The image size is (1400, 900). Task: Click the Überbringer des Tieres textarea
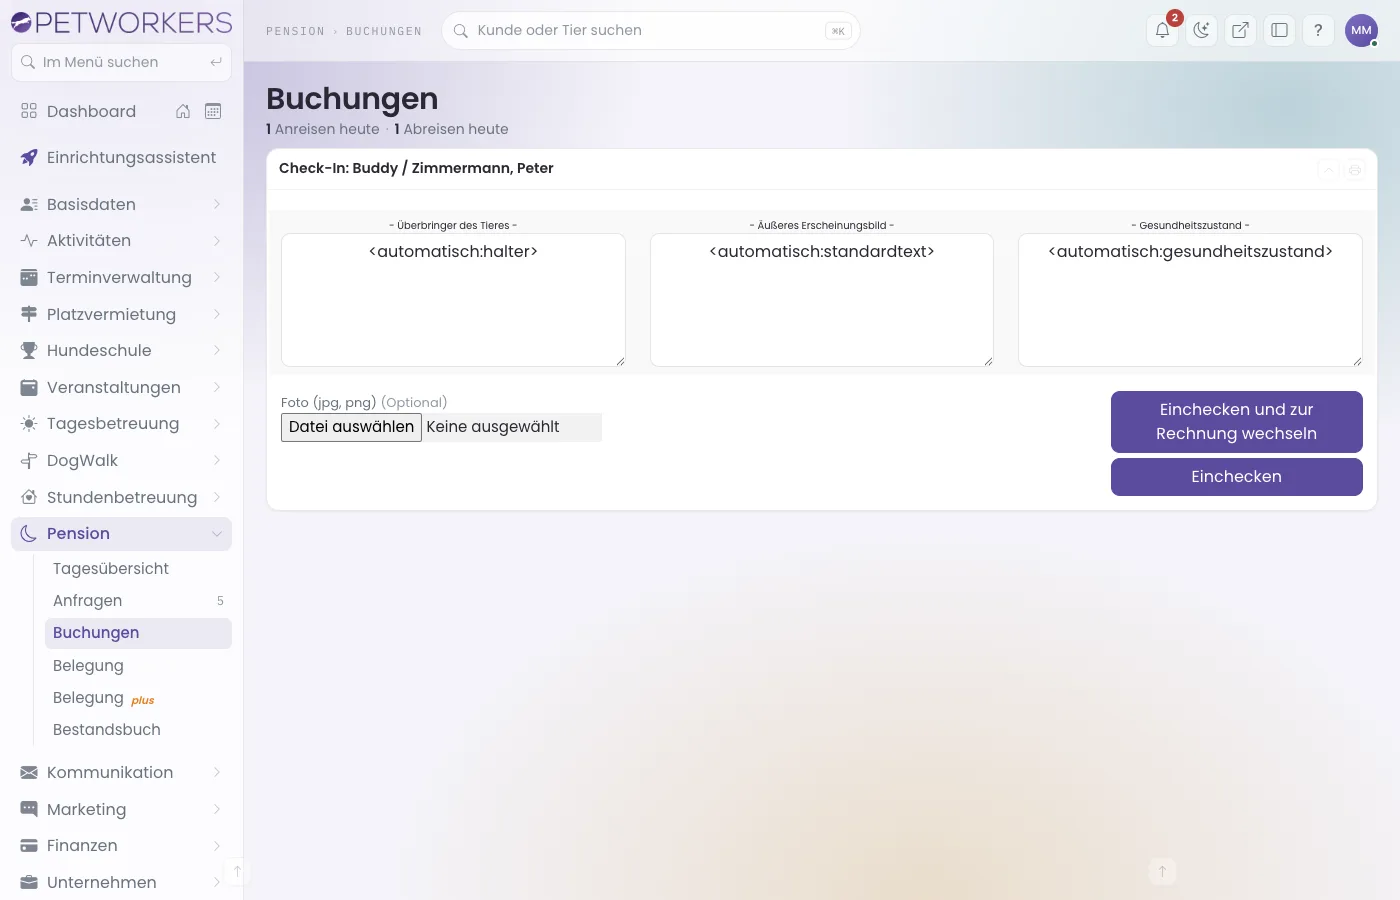[453, 300]
